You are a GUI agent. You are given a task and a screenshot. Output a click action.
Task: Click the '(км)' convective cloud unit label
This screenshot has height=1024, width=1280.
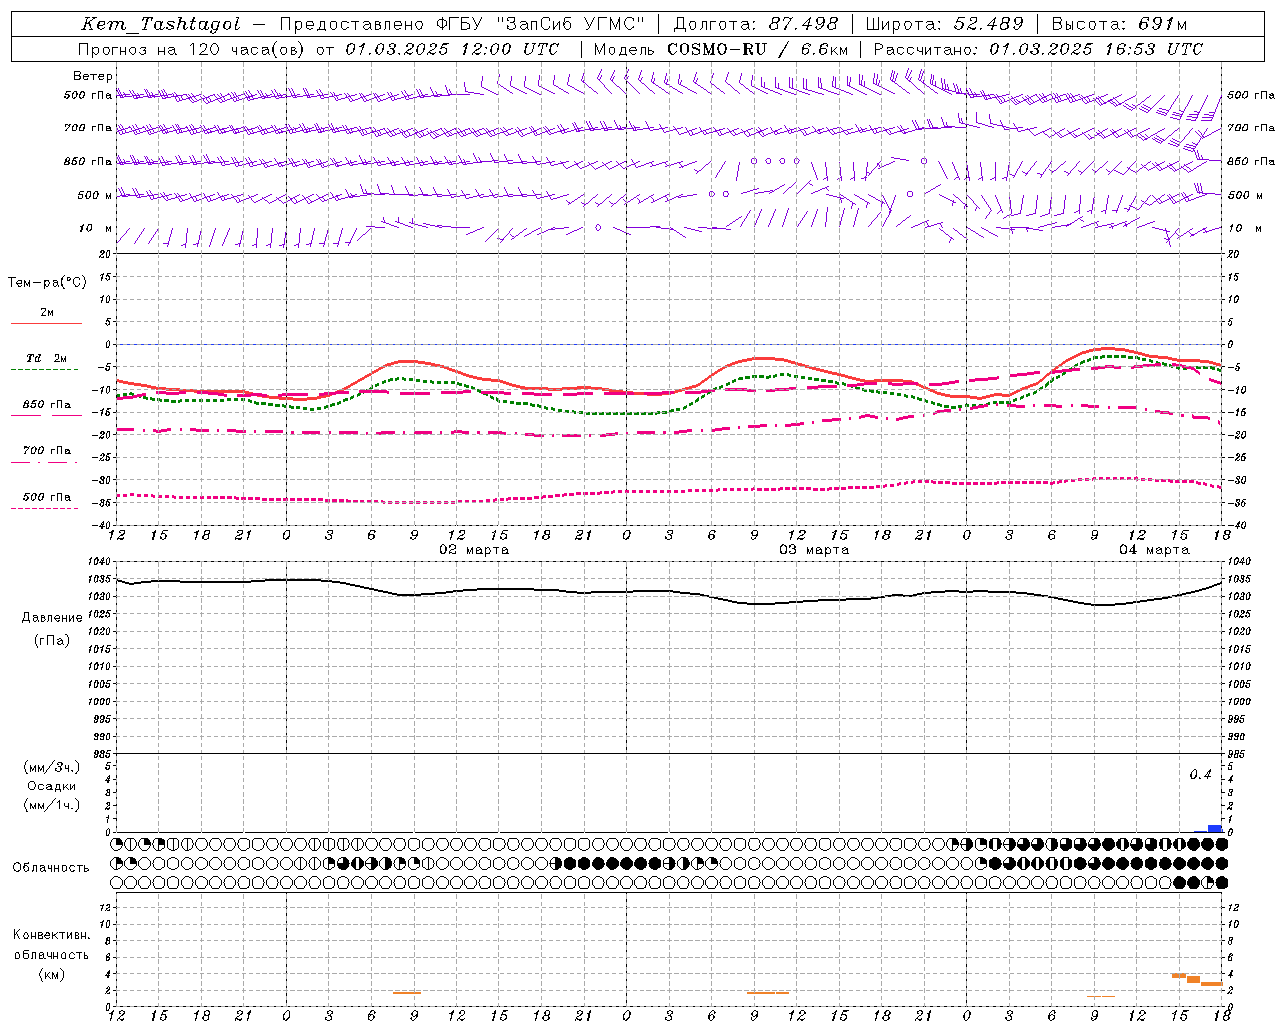[x=52, y=974]
